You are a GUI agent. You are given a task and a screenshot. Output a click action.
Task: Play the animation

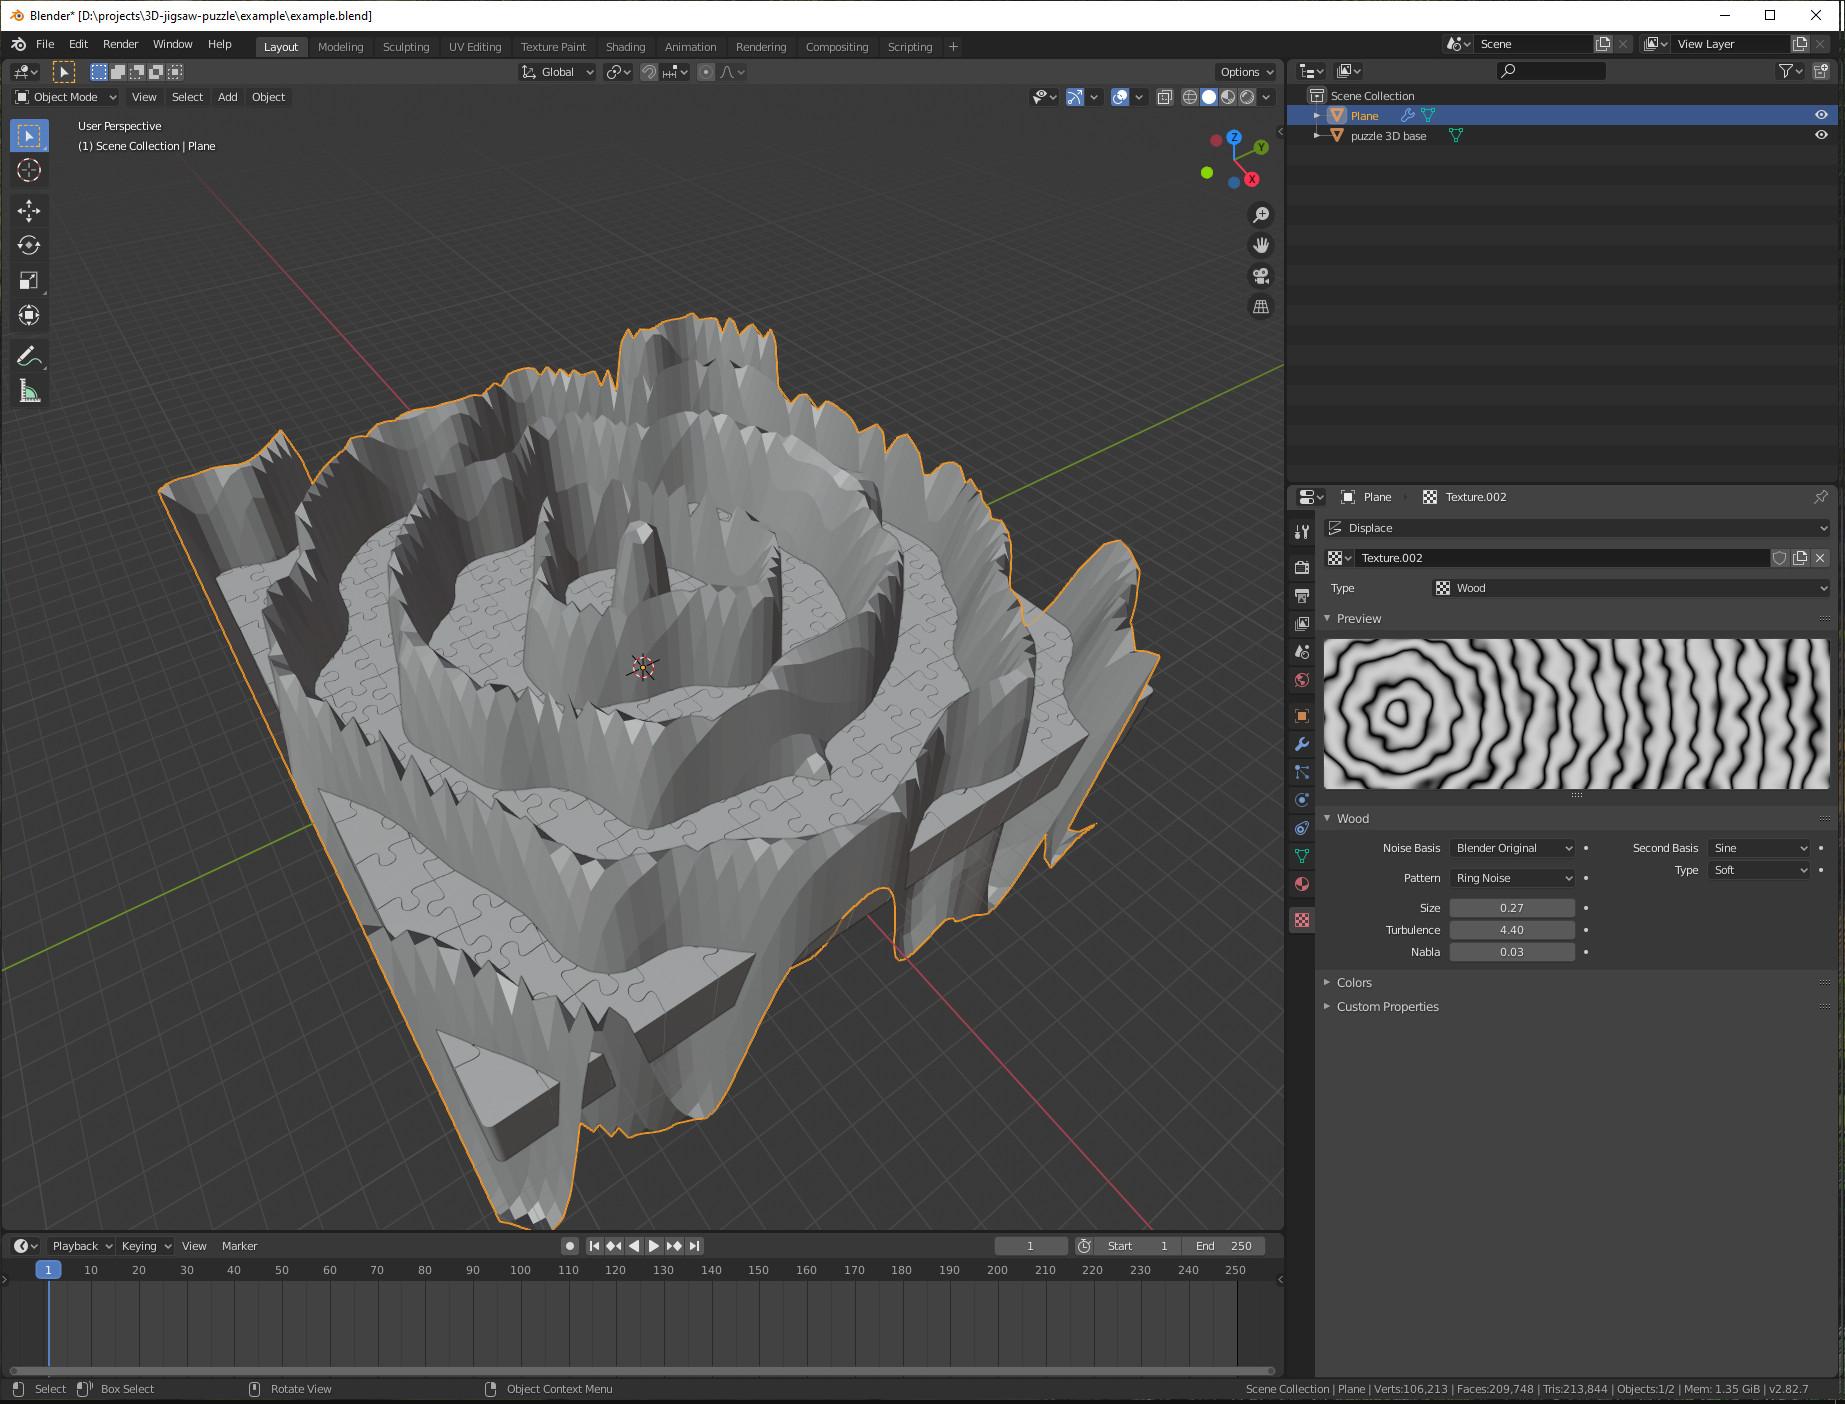pos(653,1246)
